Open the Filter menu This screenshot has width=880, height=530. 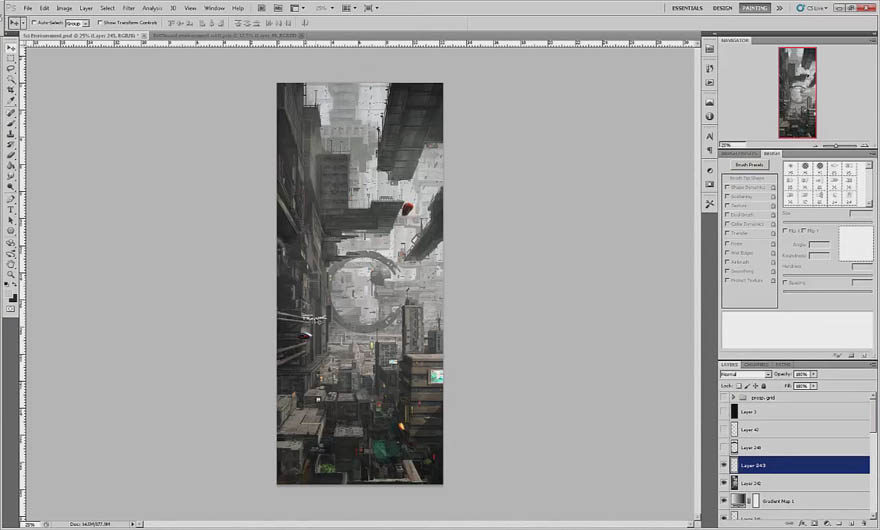coord(129,8)
